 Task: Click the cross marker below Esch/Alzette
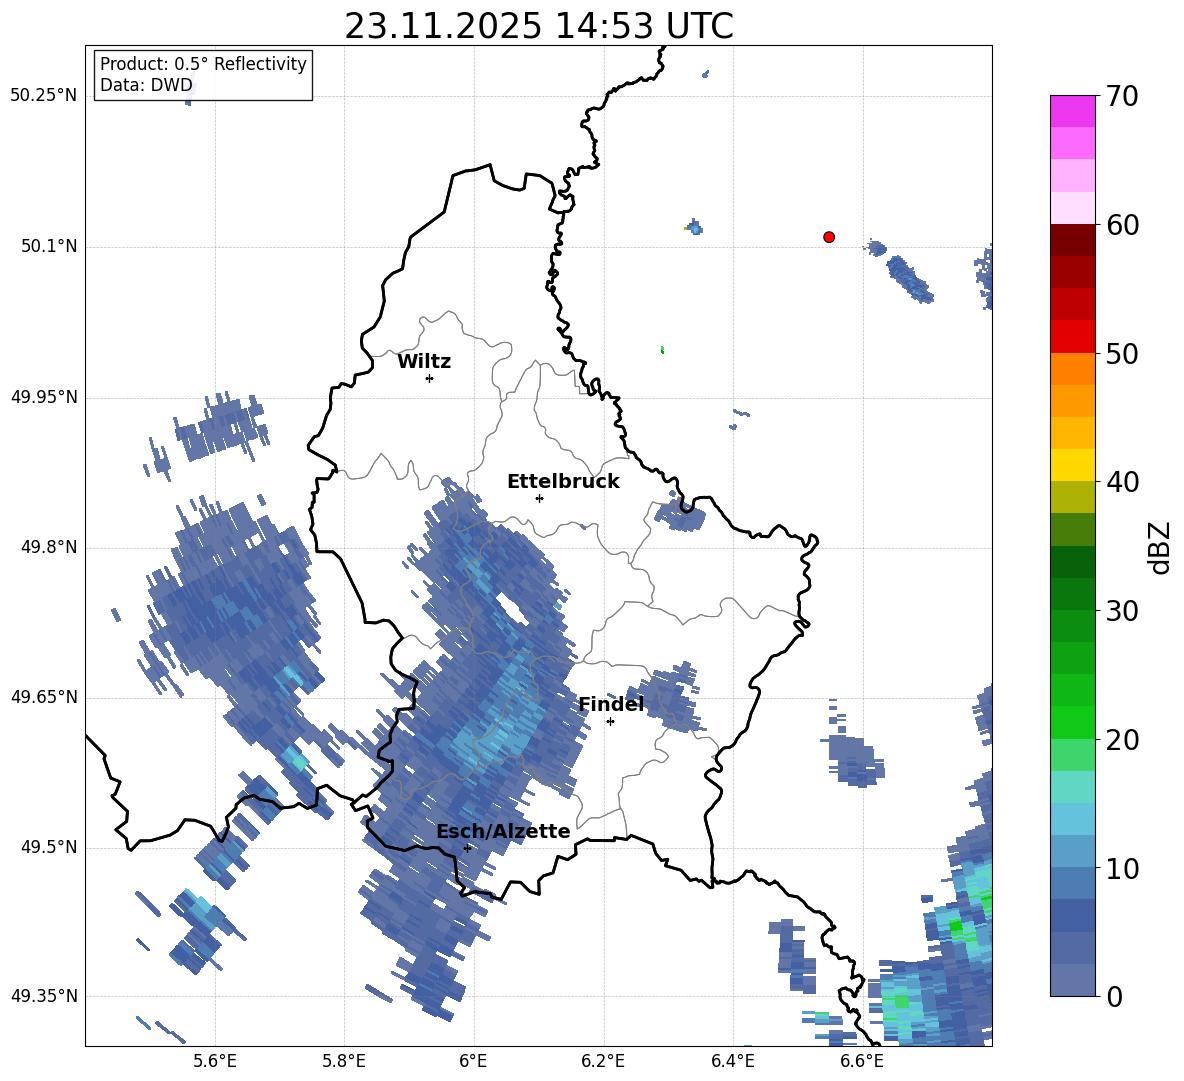coord(467,848)
